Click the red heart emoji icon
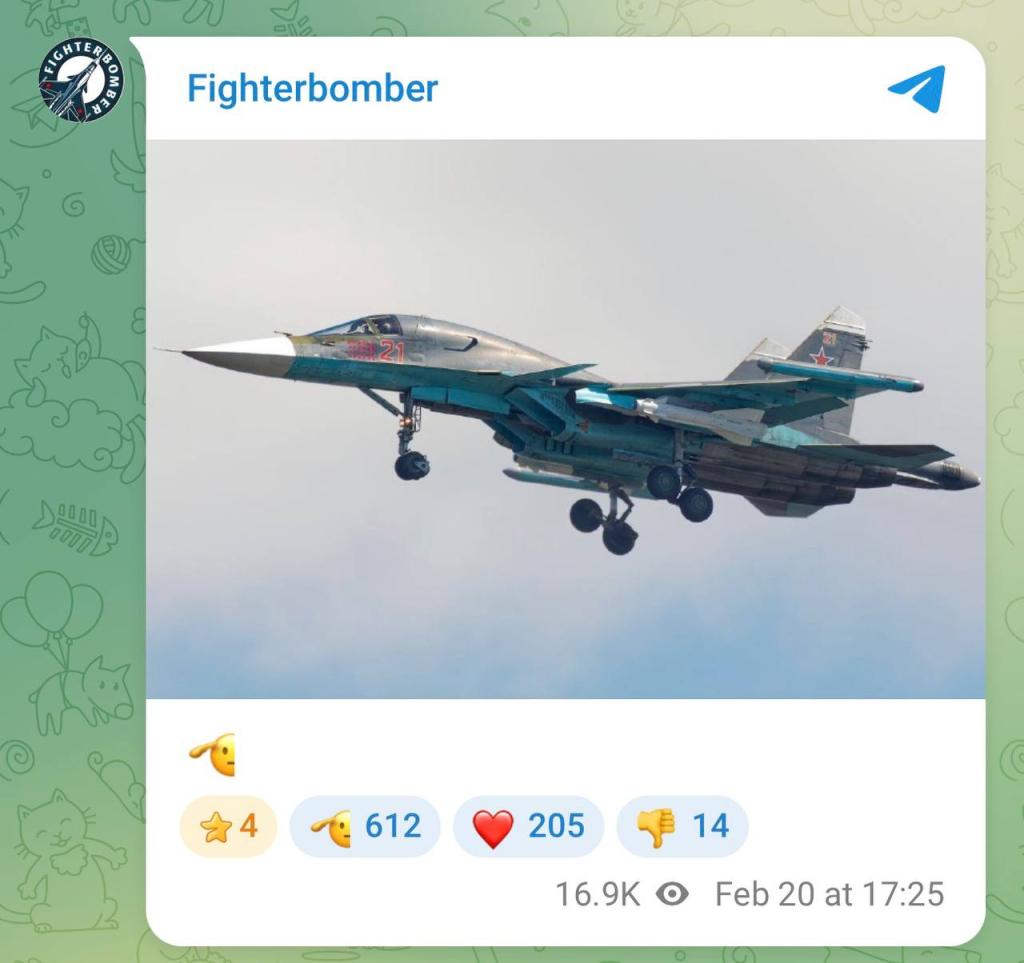Image resolution: width=1024 pixels, height=963 pixels. pos(493,827)
